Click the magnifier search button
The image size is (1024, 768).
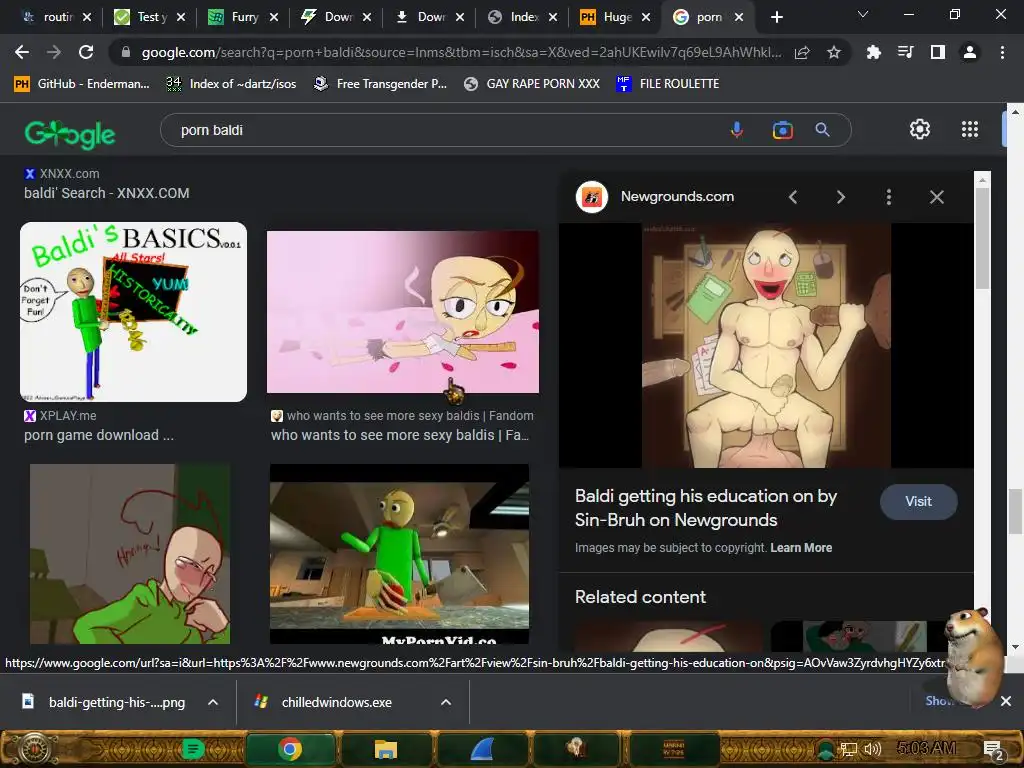click(822, 130)
